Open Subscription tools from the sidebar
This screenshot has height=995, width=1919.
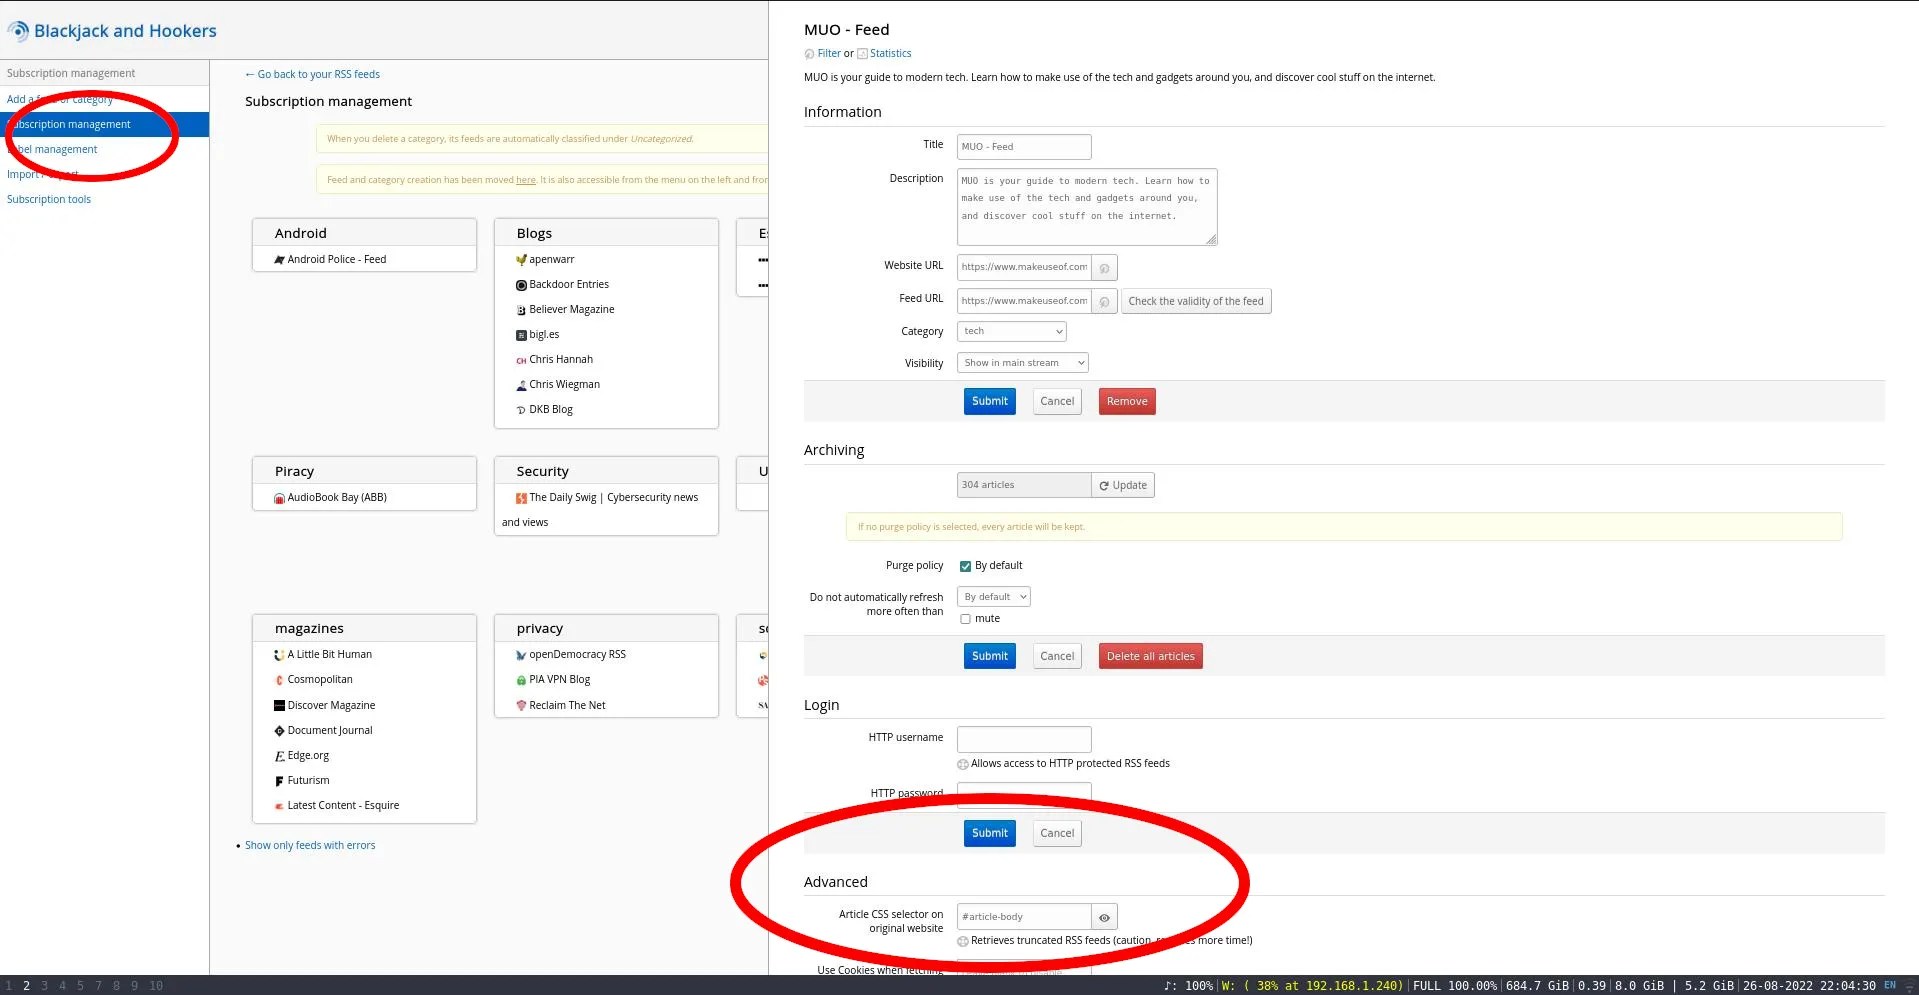pyautogui.click(x=49, y=198)
